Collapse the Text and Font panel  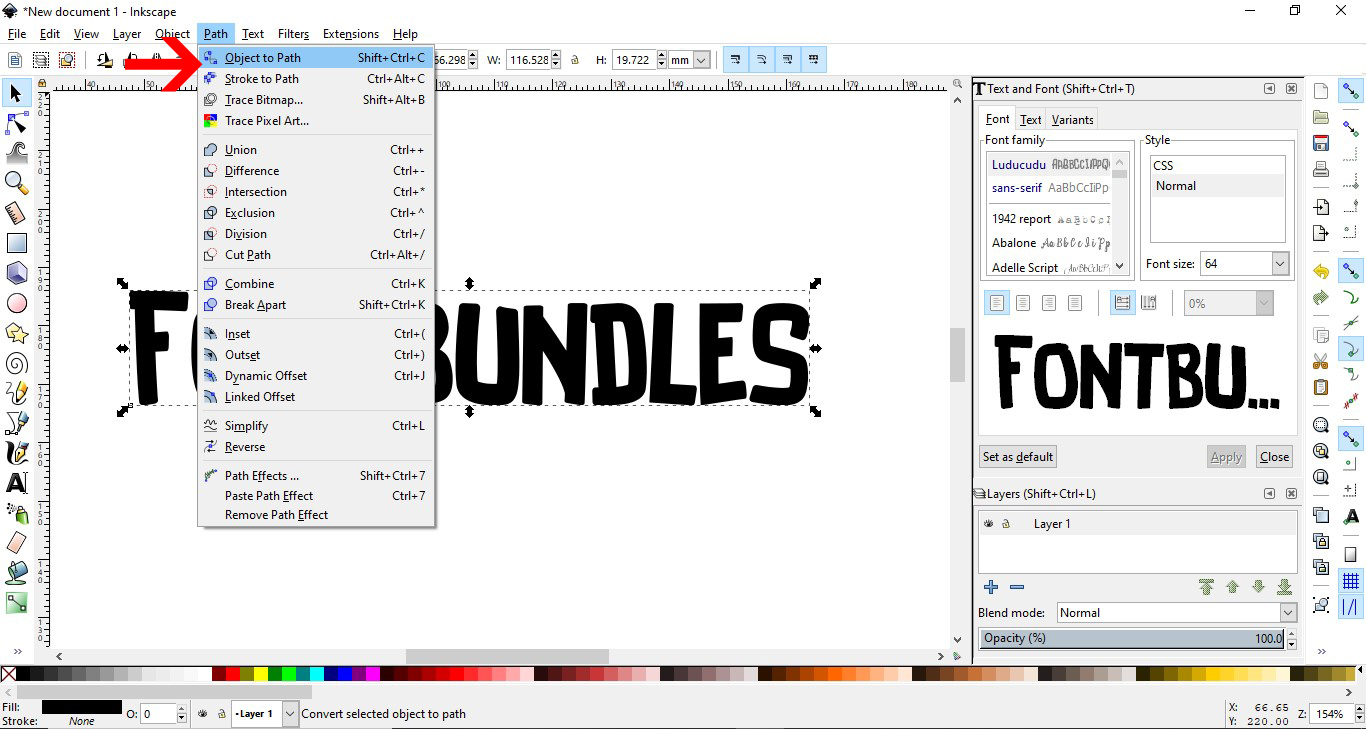tap(1269, 89)
